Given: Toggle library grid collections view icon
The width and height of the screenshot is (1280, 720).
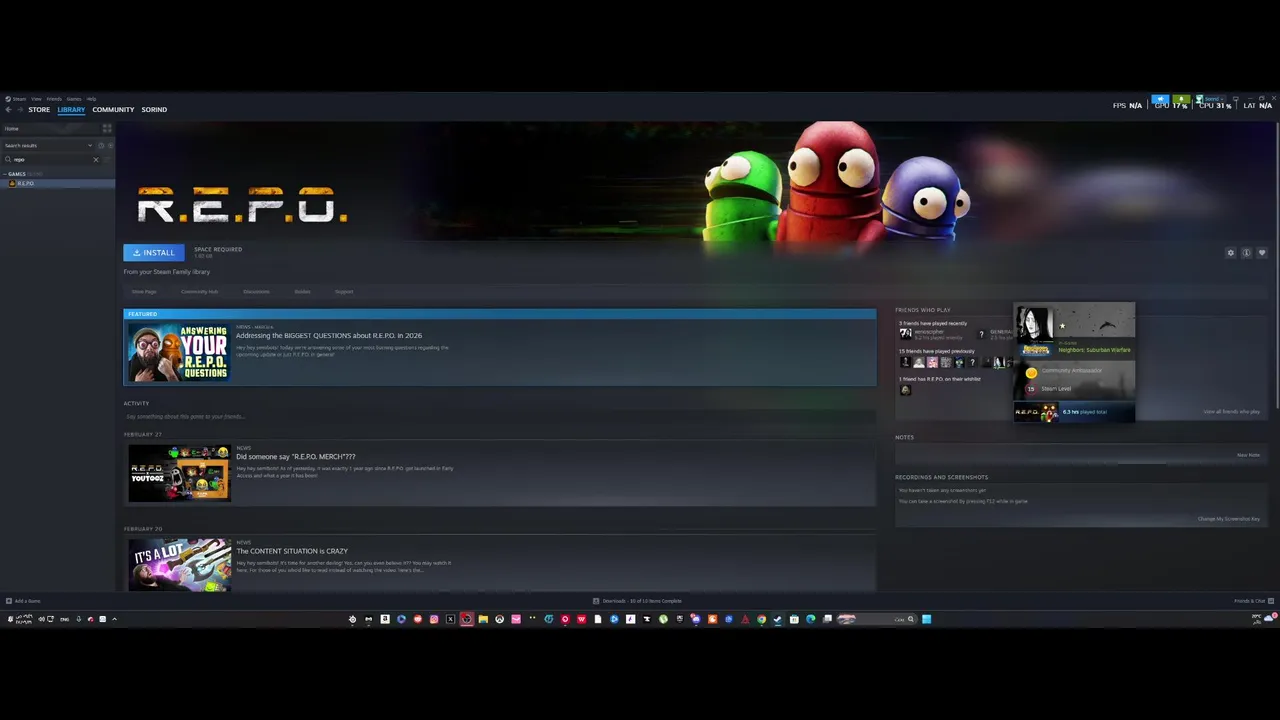Looking at the screenshot, I should (107, 129).
